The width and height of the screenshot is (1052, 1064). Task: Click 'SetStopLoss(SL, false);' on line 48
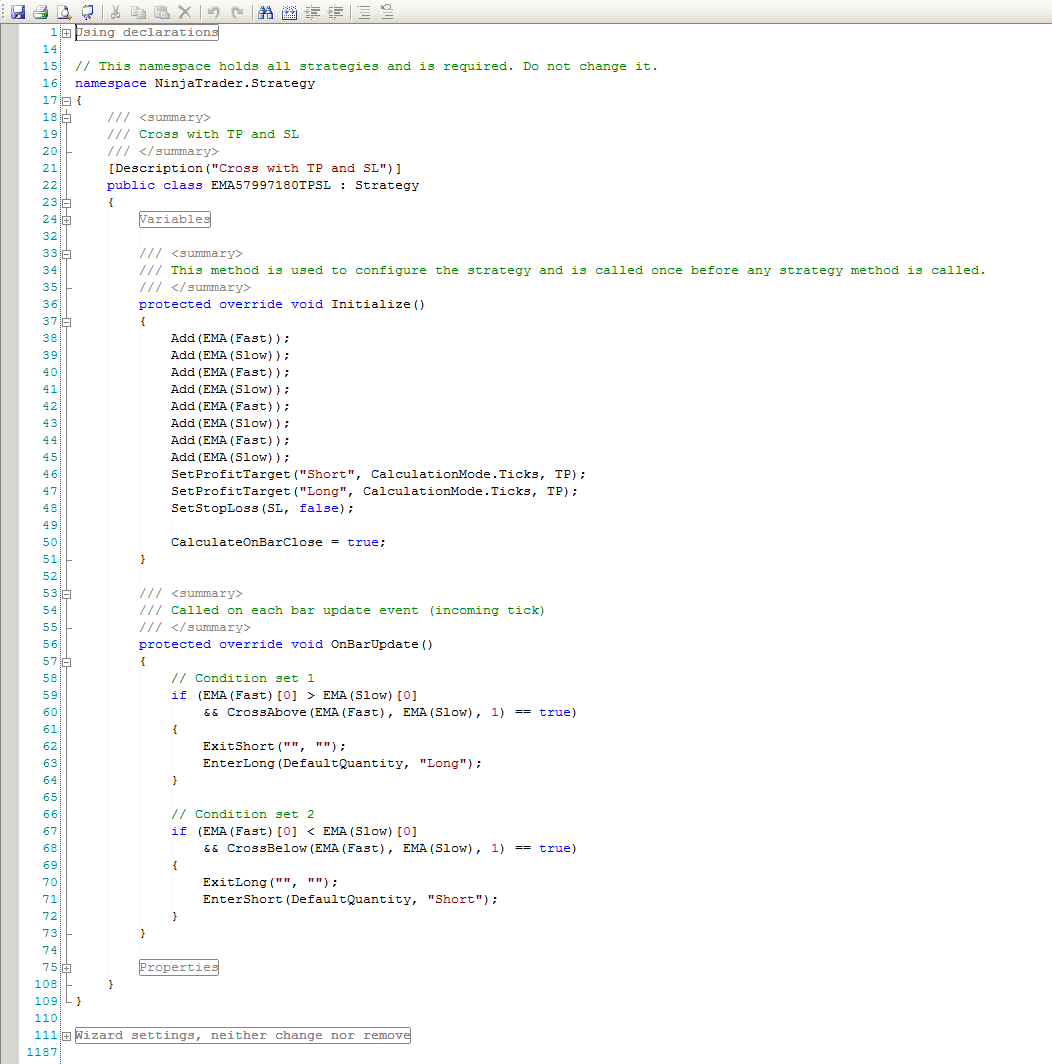pos(262,508)
